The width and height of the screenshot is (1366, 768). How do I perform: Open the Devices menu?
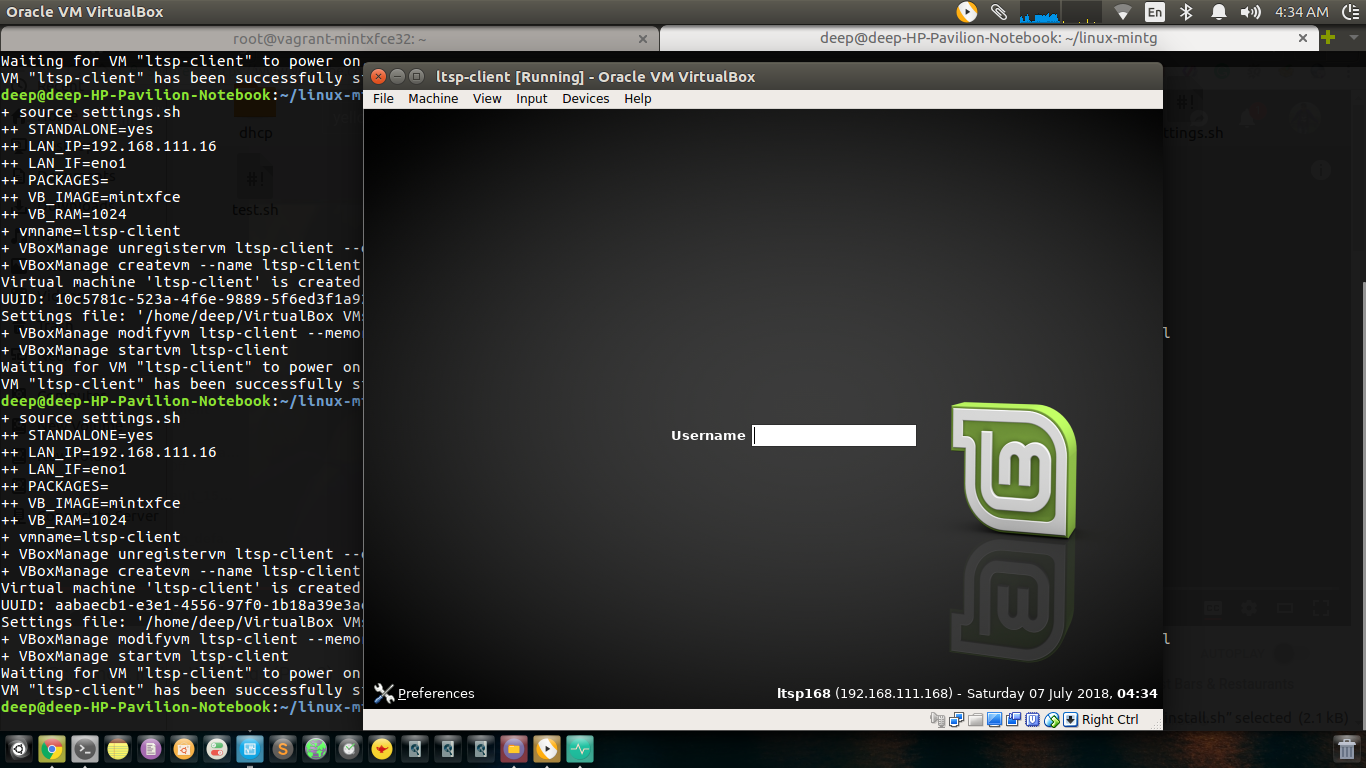click(x=586, y=98)
